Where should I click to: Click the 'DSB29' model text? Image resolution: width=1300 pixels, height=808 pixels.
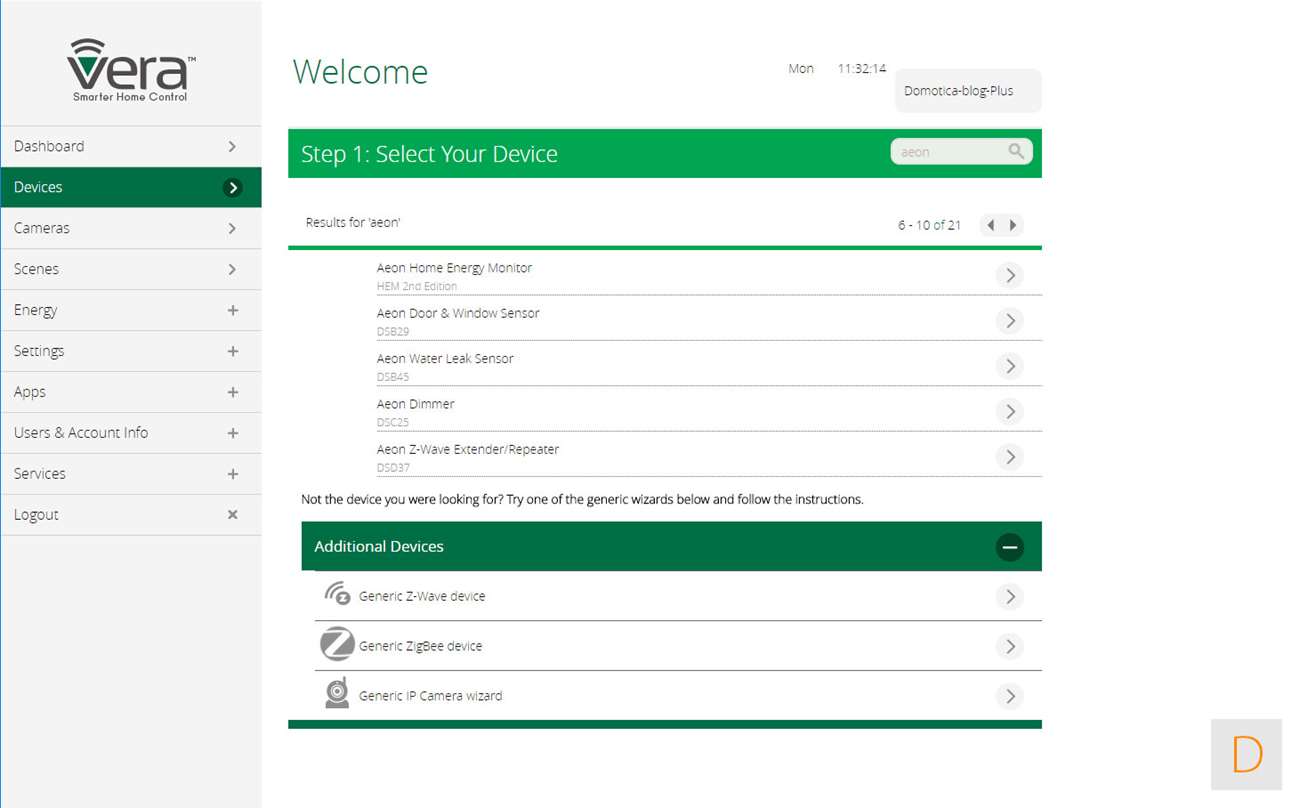point(393,332)
